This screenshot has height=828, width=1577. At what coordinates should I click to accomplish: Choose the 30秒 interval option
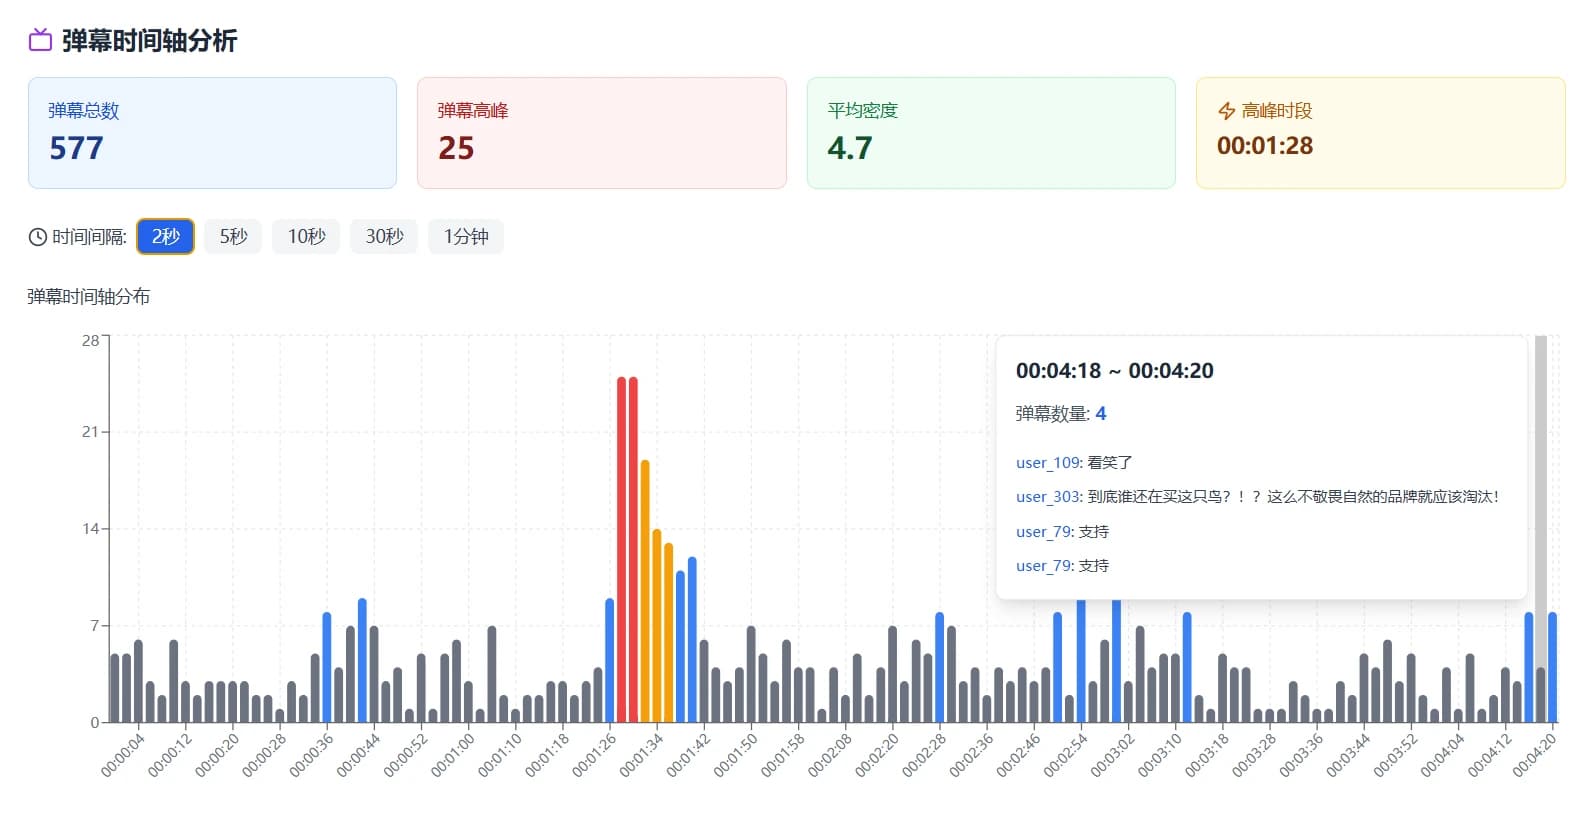pos(384,237)
